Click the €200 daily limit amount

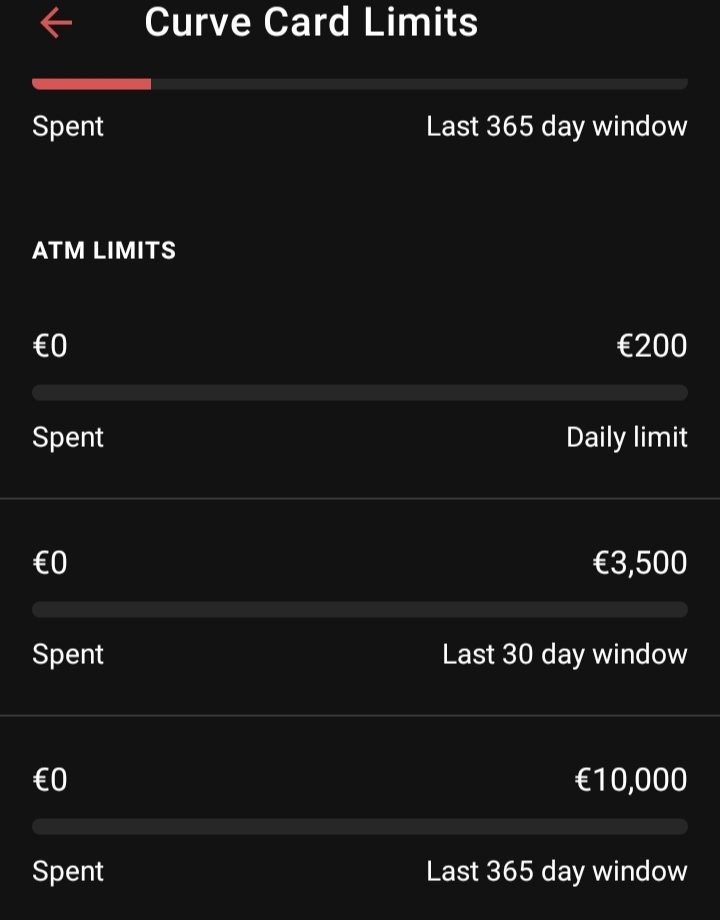651,346
